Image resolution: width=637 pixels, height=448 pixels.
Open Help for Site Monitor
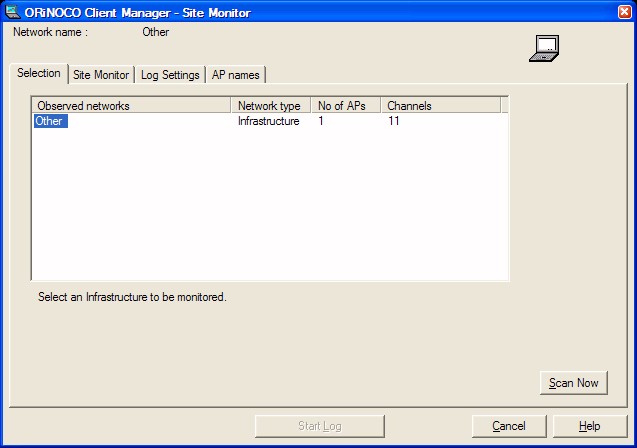[x=590, y=426]
